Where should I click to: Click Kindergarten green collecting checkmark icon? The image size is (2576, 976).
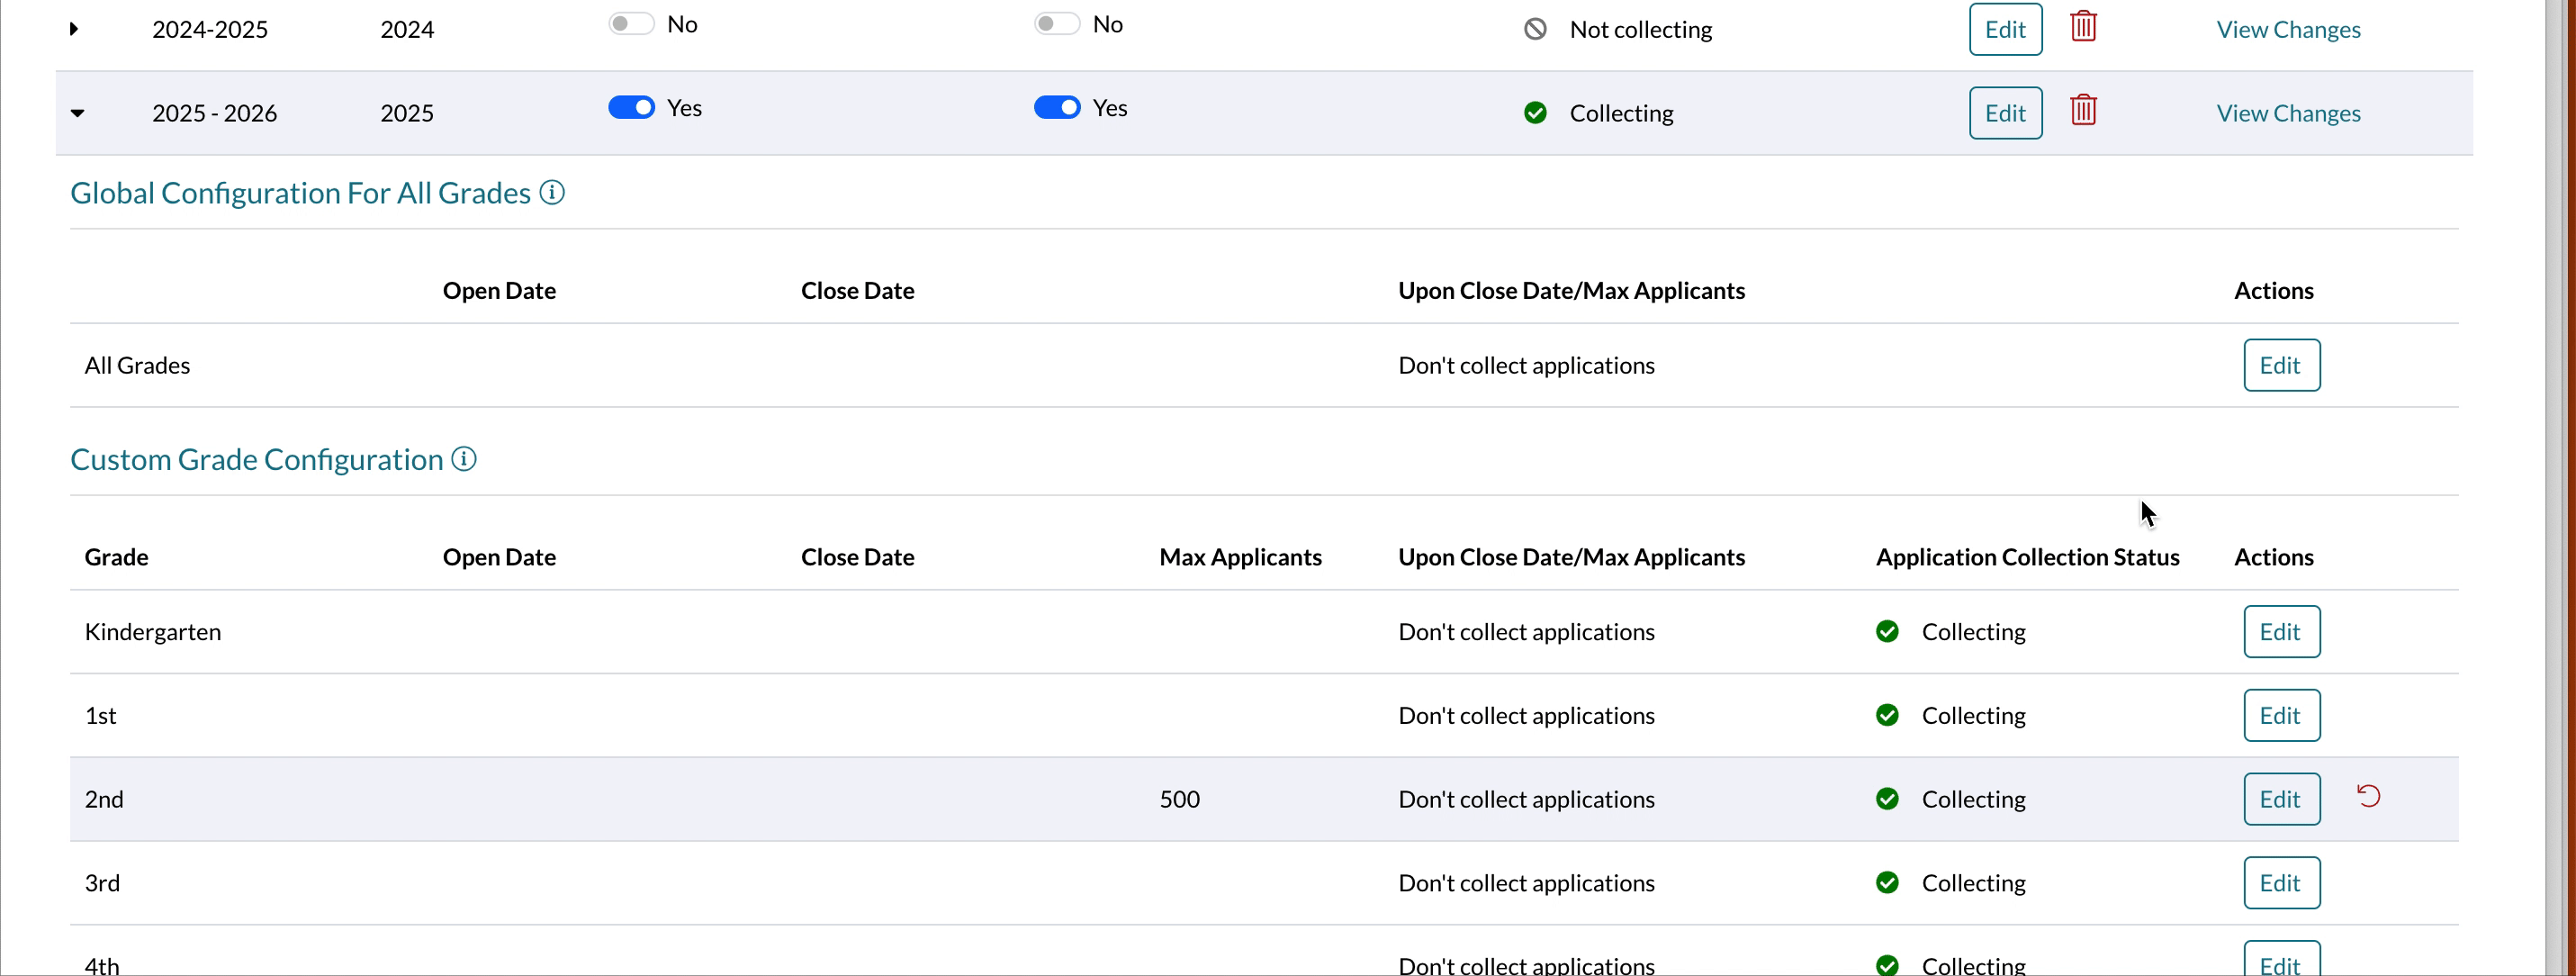point(1887,631)
